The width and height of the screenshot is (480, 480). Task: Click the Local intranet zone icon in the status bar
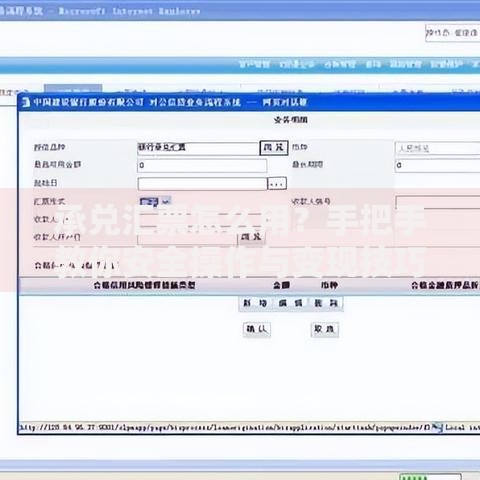(437, 427)
